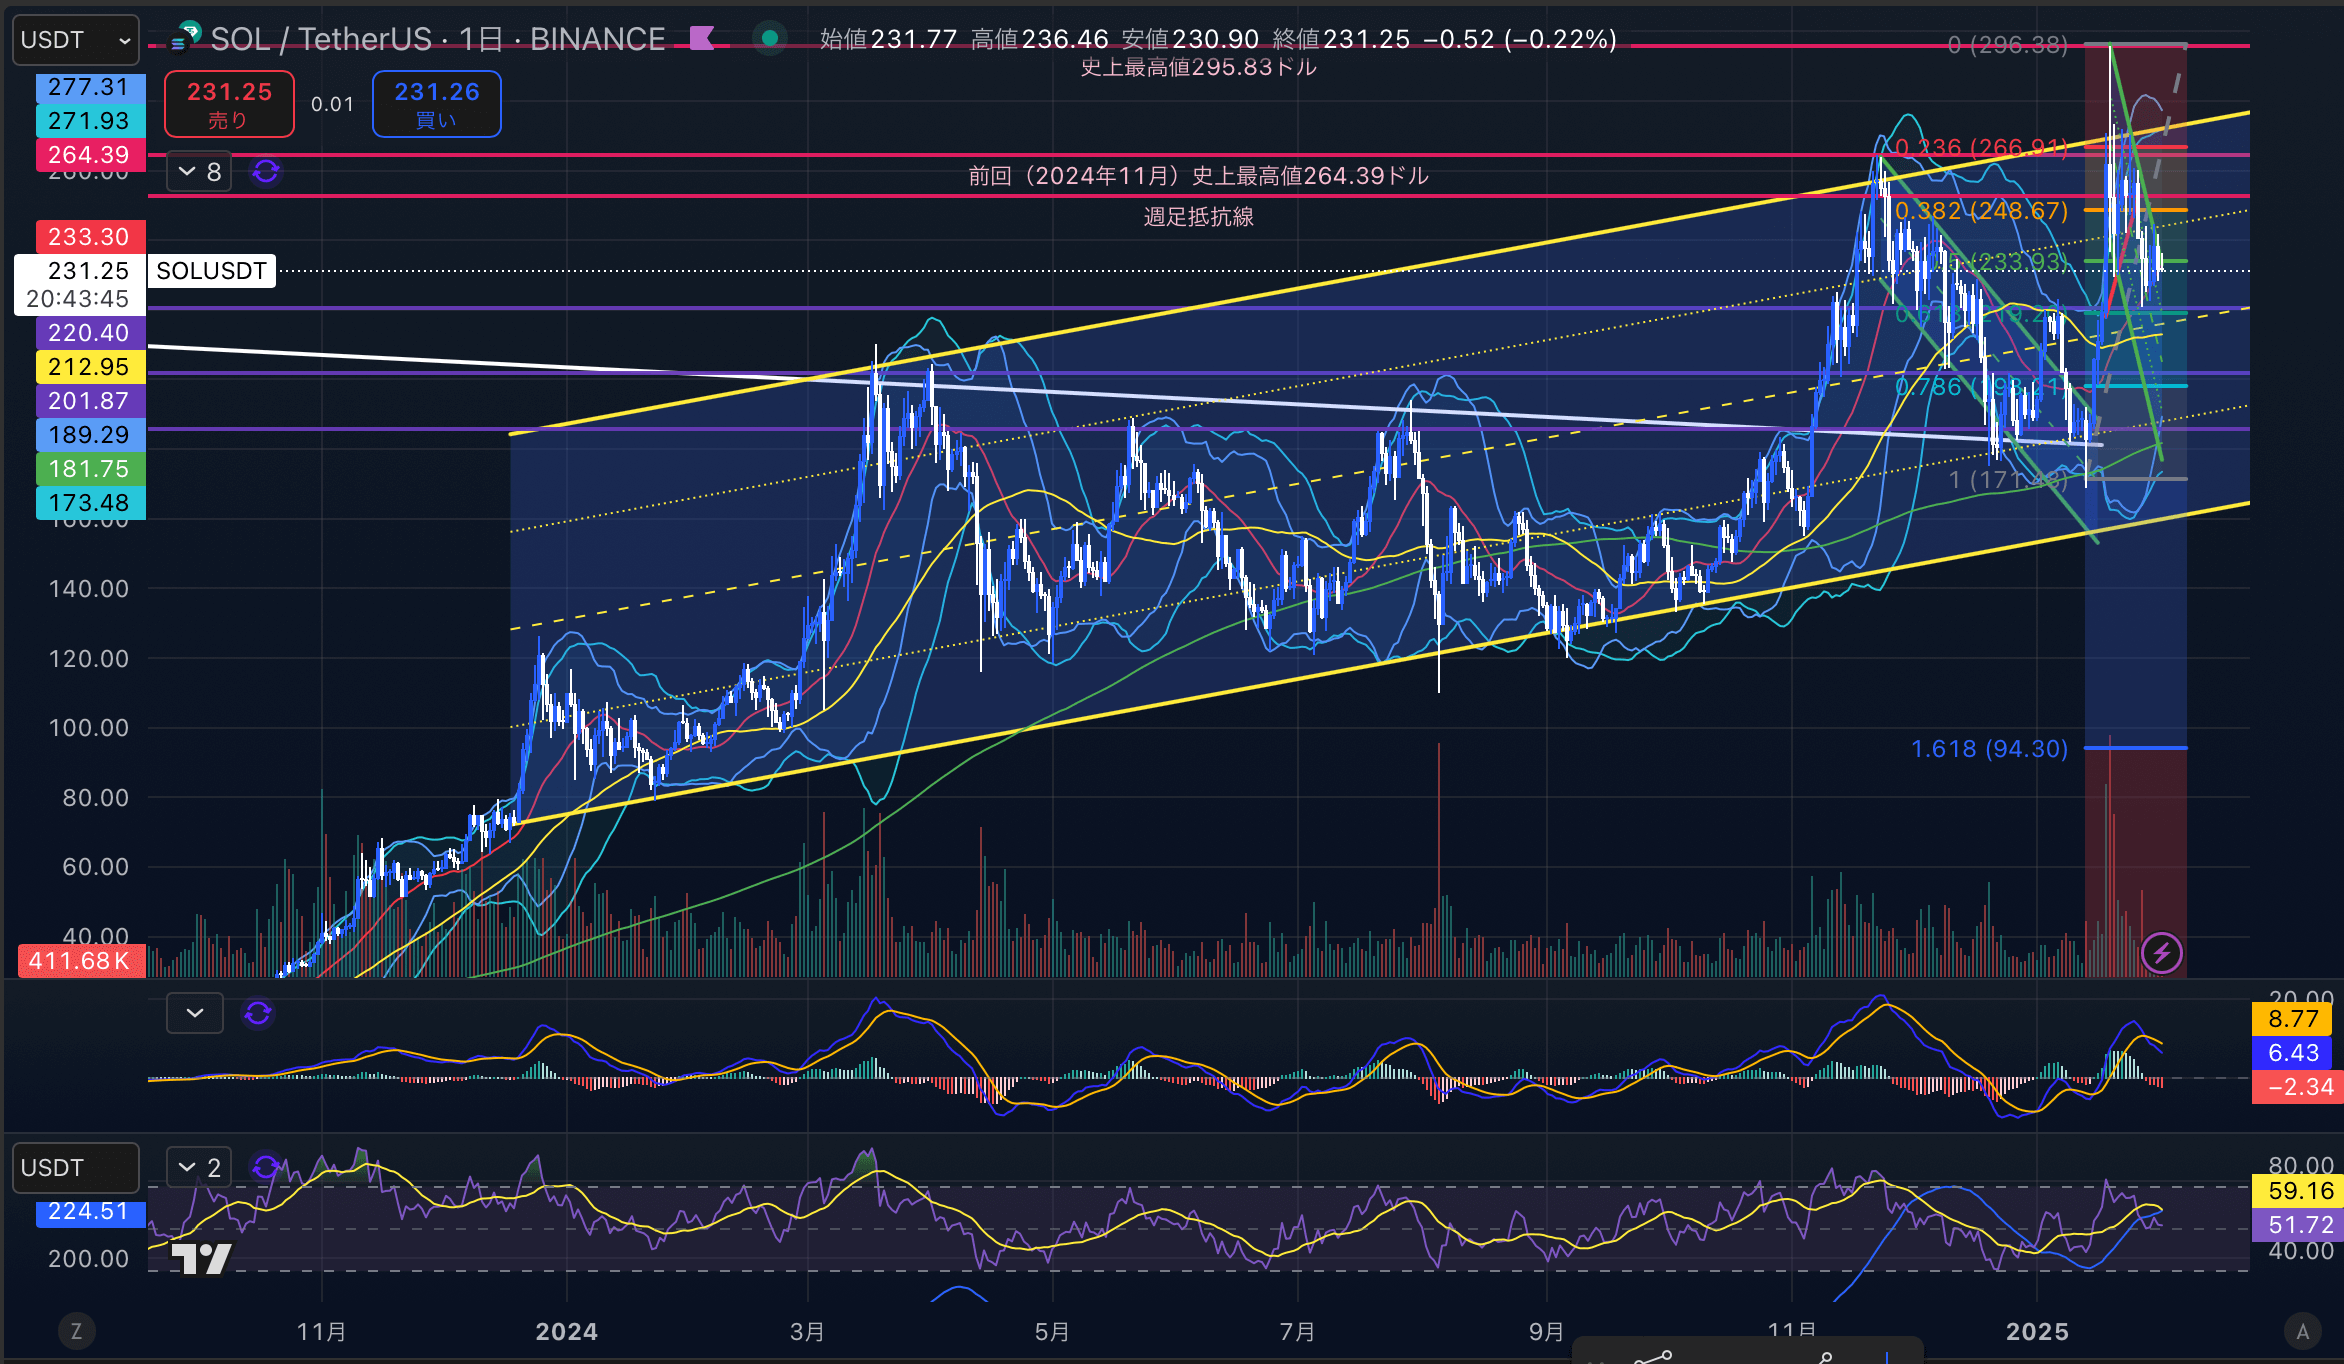Click refresh icon next to legend count 8
The image size is (2344, 1364).
click(265, 172)
